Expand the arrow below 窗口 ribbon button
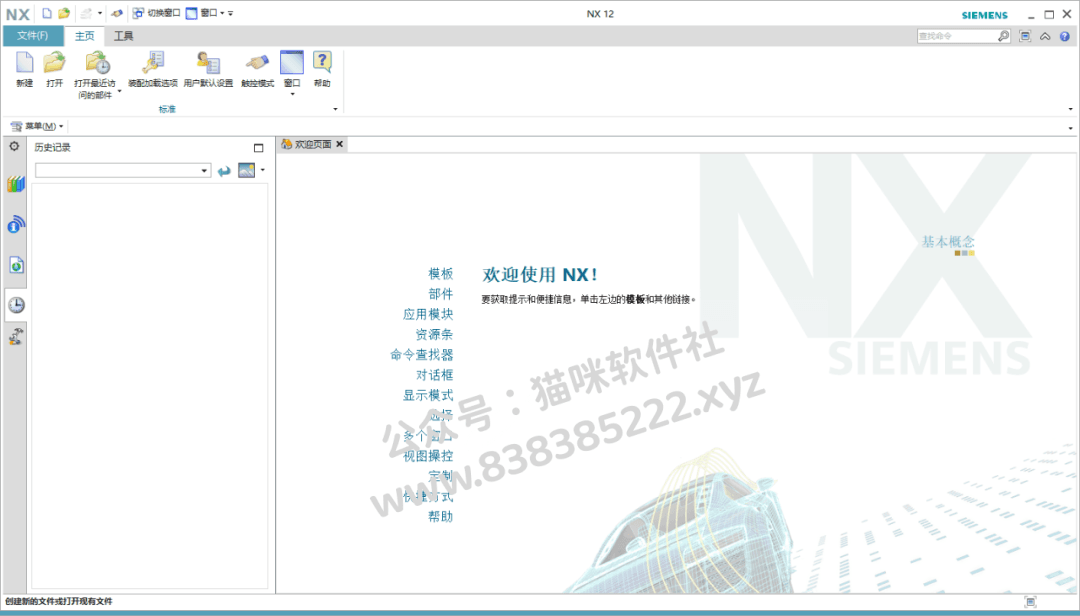 (x=292, y=94)
